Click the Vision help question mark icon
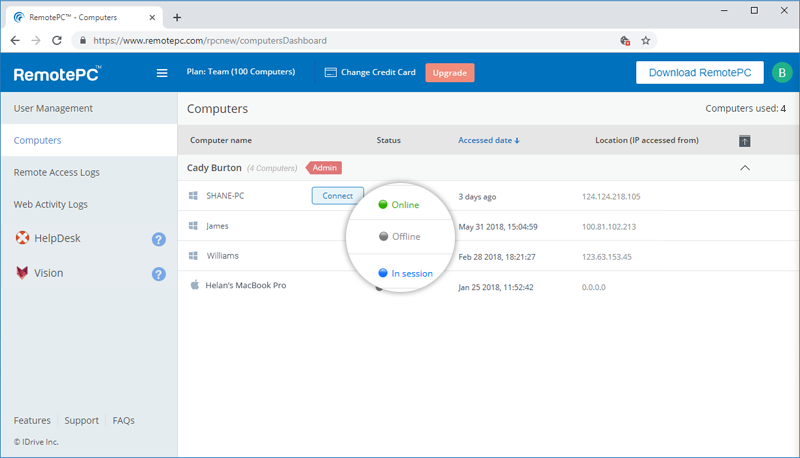This screenshot has width=800, height=458. pos(159,274)
